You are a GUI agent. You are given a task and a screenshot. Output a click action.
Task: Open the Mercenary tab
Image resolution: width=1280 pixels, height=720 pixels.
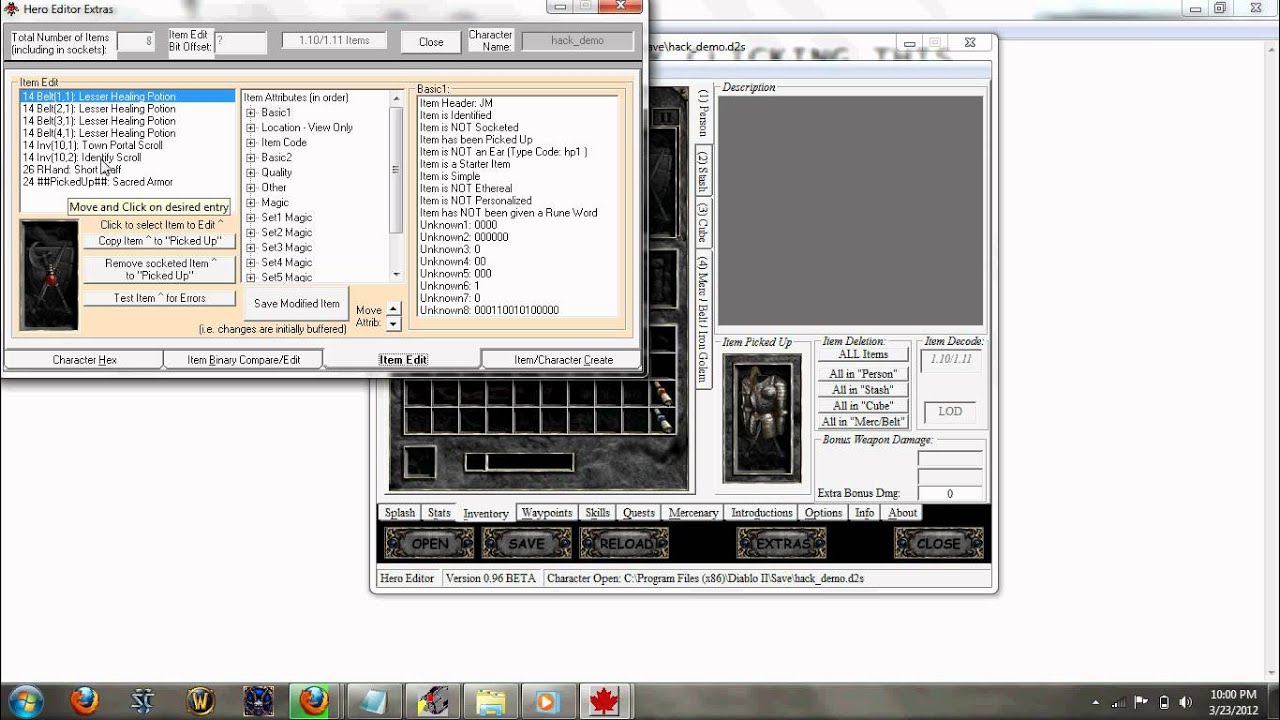[693, 513]
